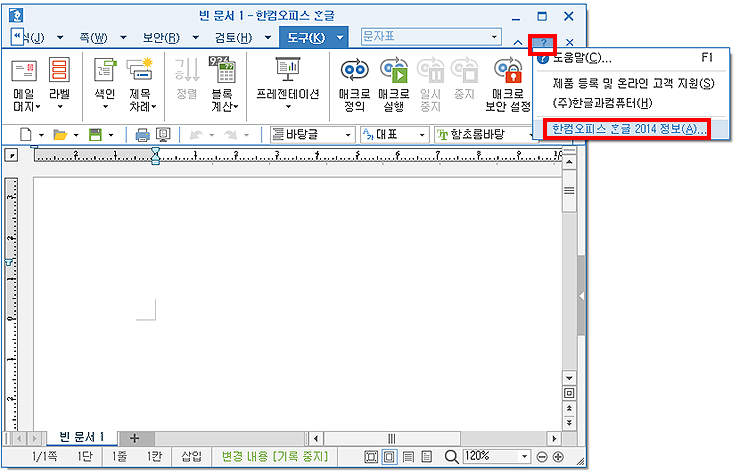This screenshot has width=740, height=473.
Task: Choose (주)한글과컴퓨터(H) menu entry
Action: click(632, 103)
